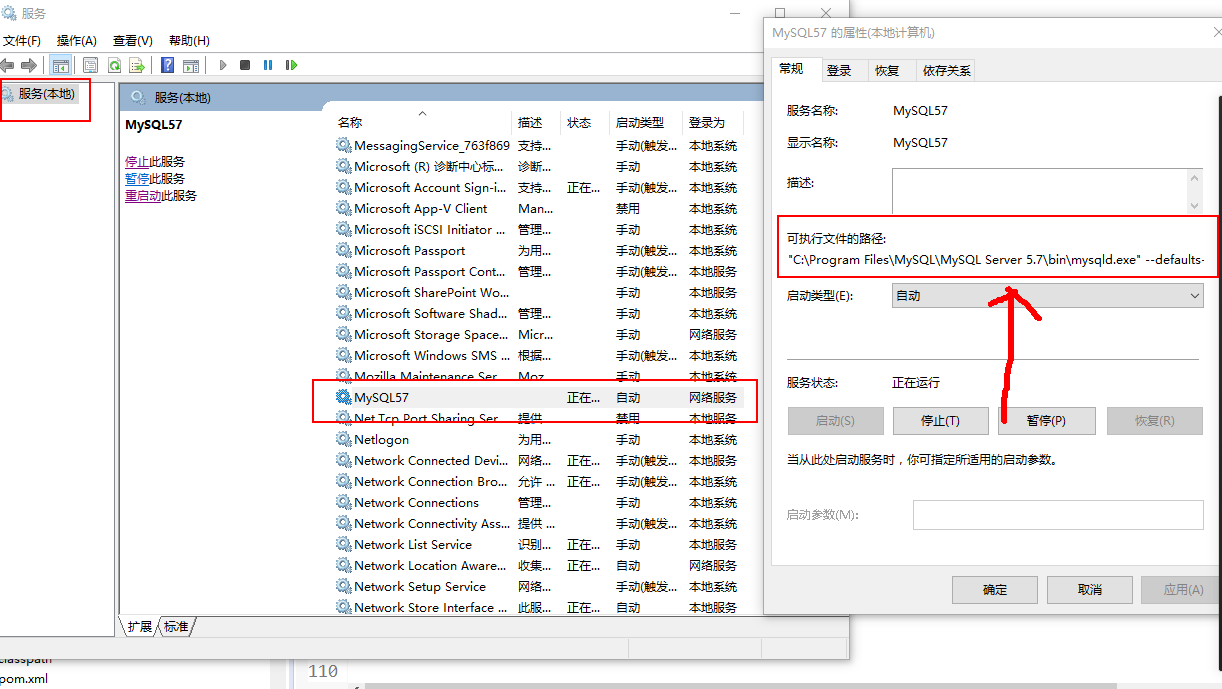Open the Properties toolbar icon

pos(90,65)
